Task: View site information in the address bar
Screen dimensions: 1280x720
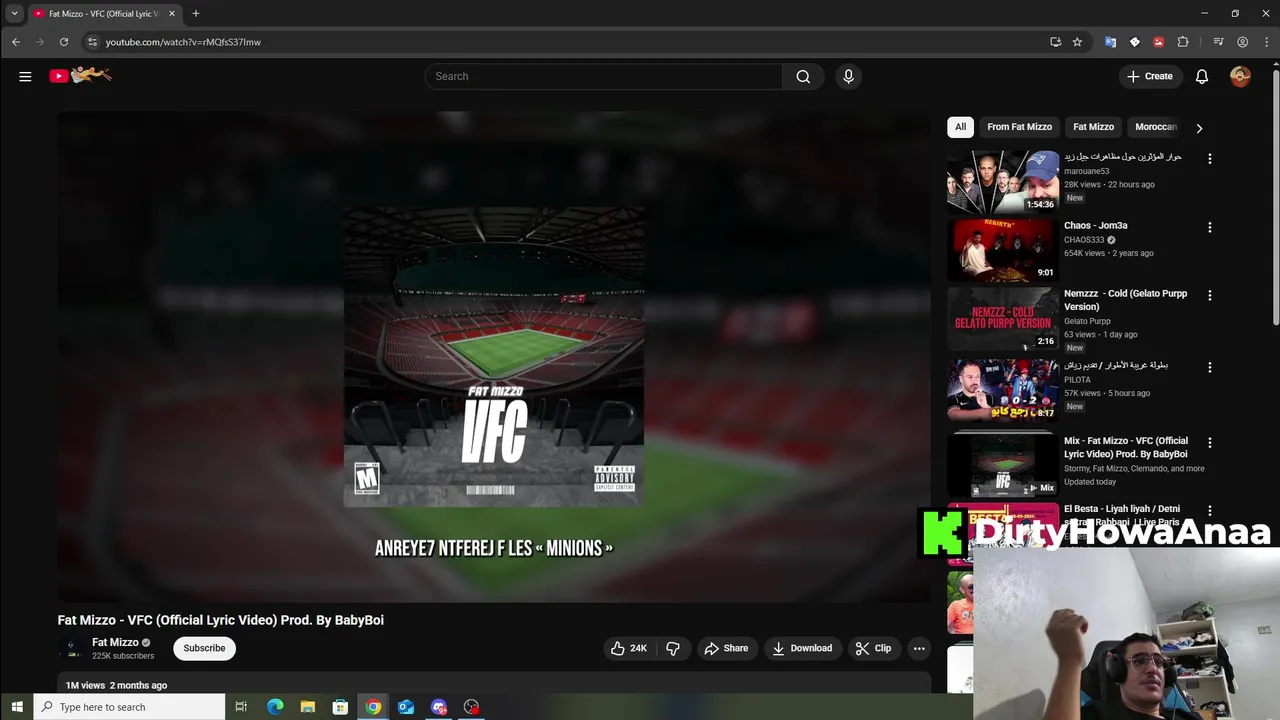Action: point(92,42)
